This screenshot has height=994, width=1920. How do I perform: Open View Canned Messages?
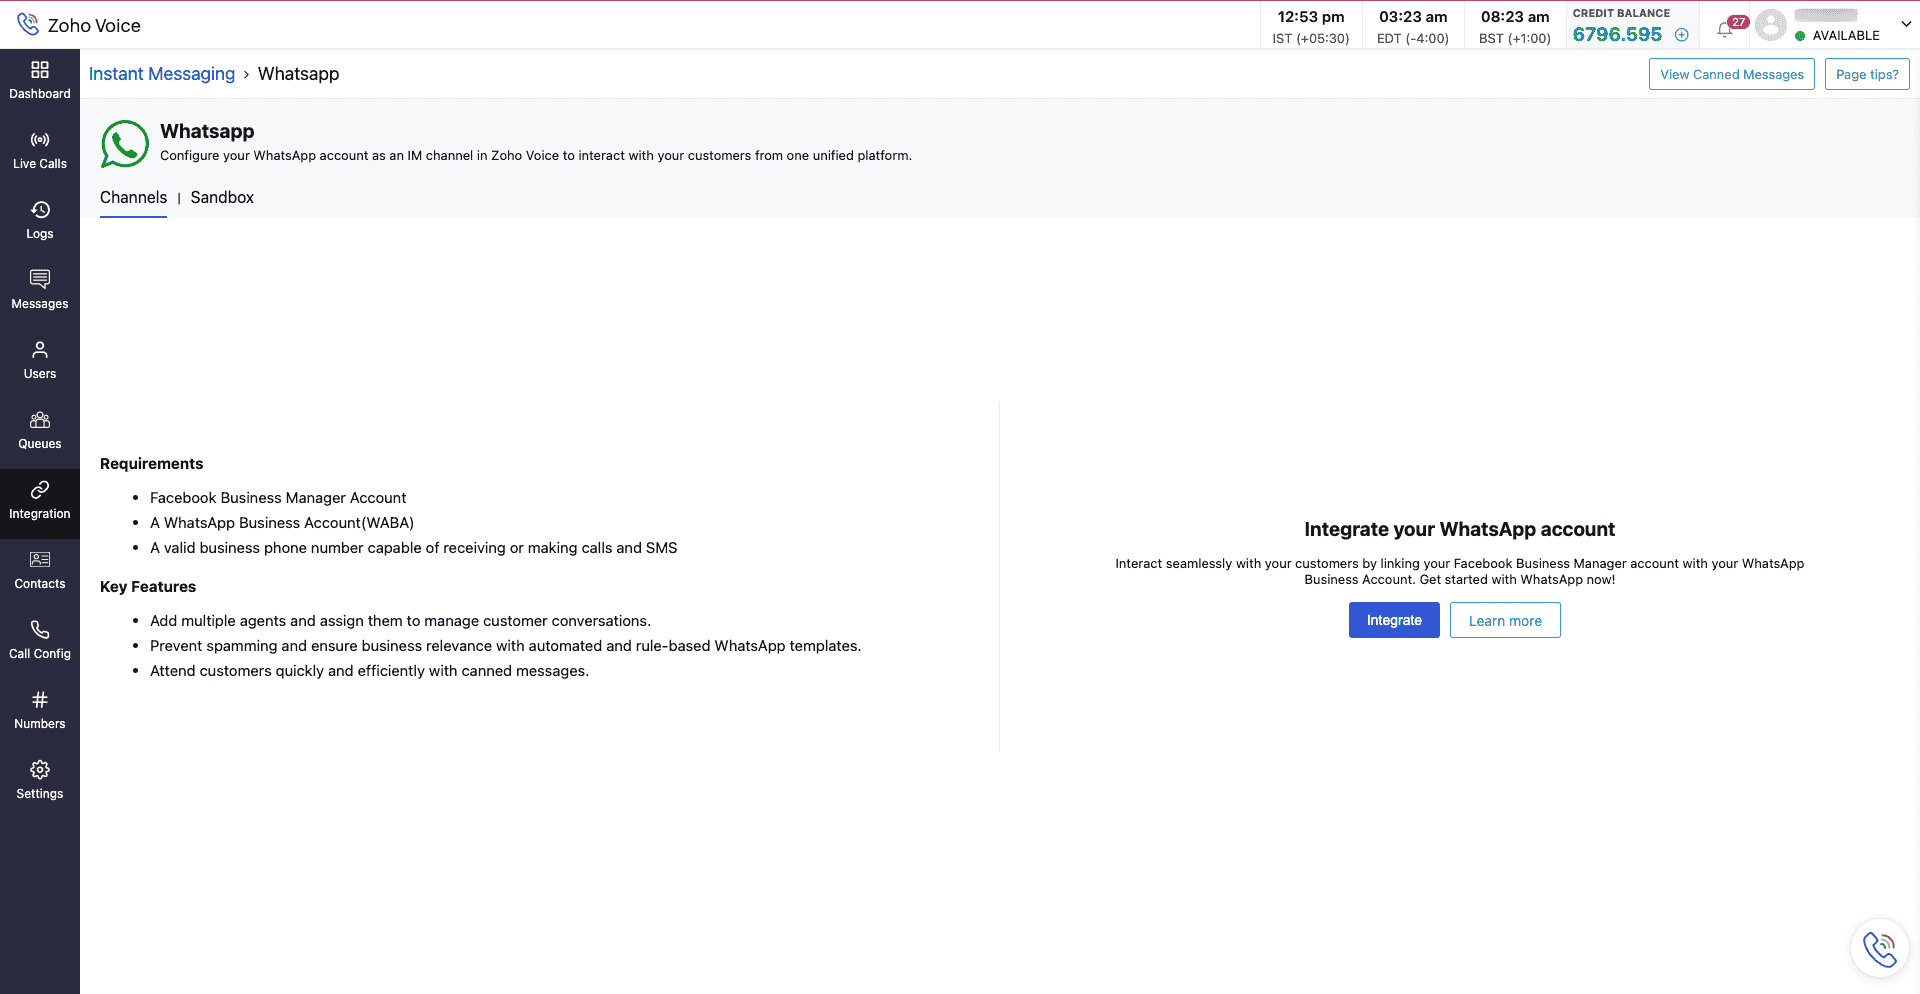point(1732,74)
